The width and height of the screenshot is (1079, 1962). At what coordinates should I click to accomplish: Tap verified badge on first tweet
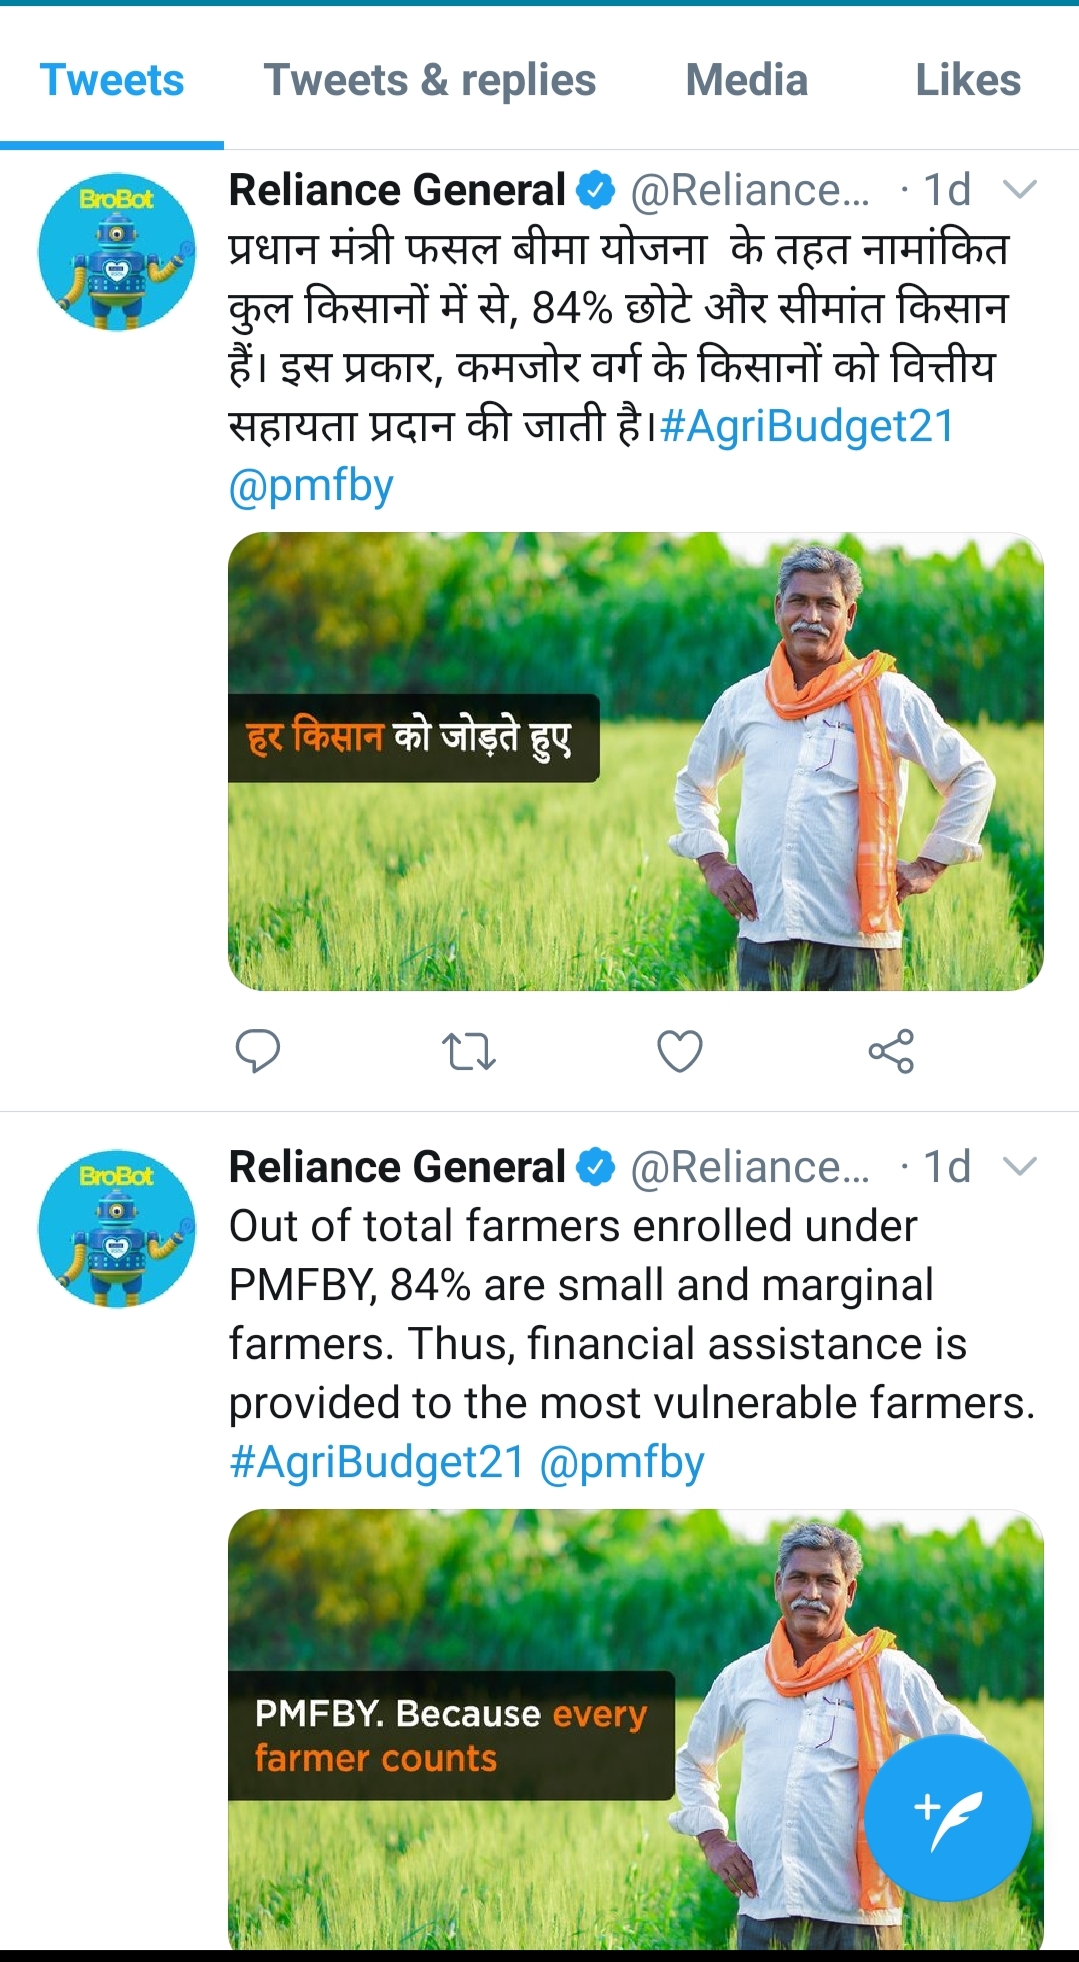[x=597, y=190]
